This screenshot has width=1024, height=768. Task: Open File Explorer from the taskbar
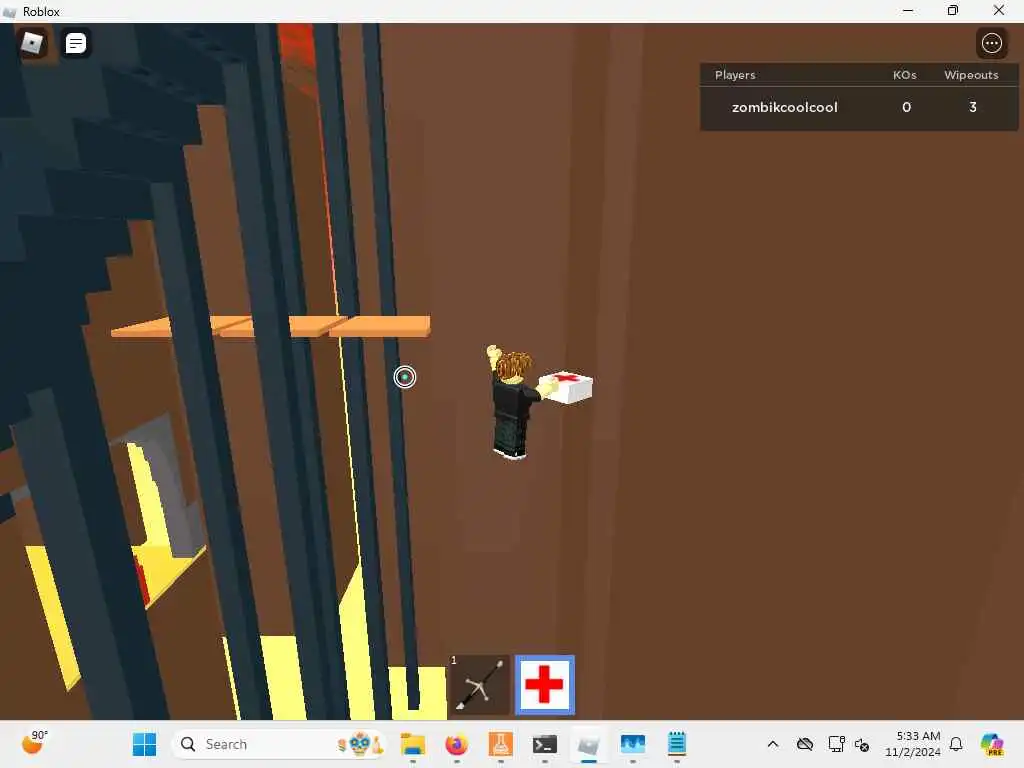coord(413,744)
